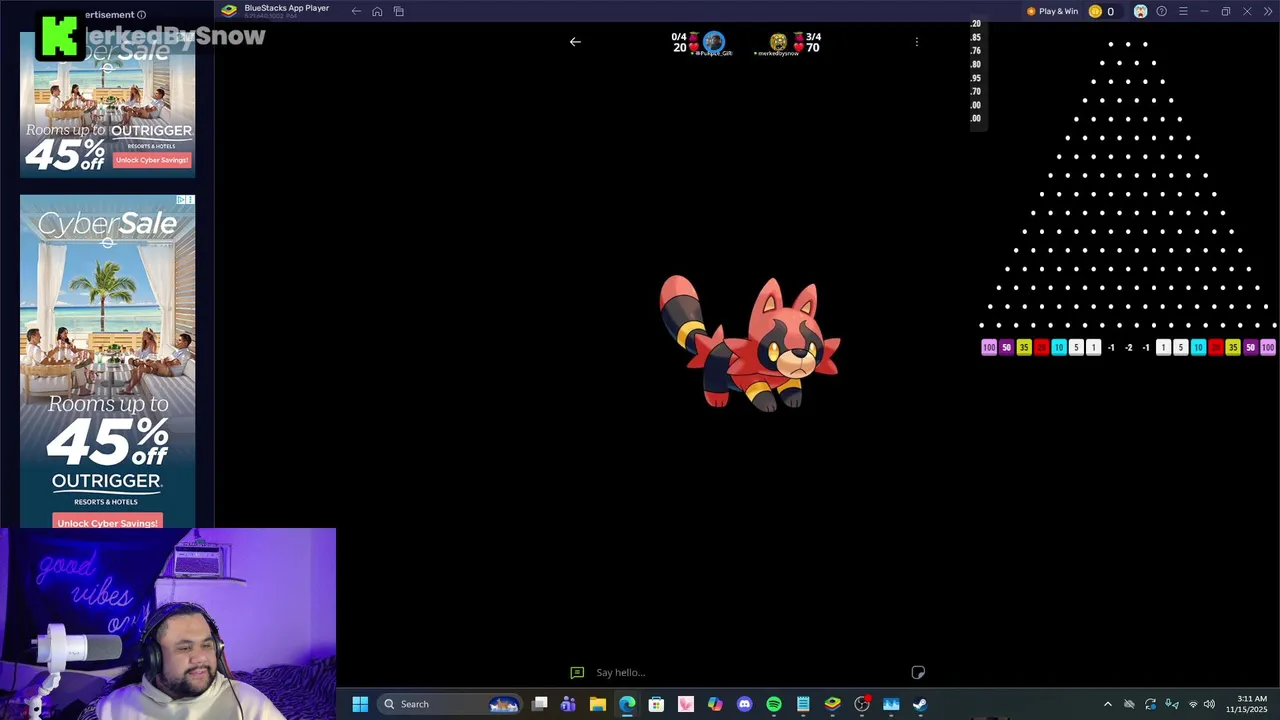This screenshot has width=1280, height=720.
Task: Expand the BlueStacks side toolbar chevrons
Action: point(1267,11)
